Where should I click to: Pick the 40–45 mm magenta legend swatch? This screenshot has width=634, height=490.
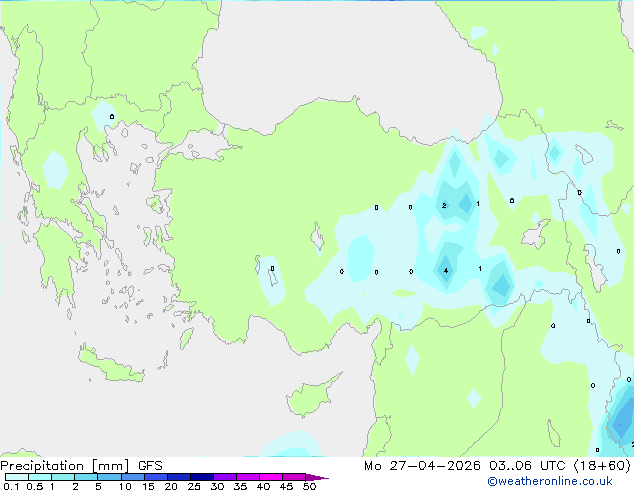tap(271, 477)
